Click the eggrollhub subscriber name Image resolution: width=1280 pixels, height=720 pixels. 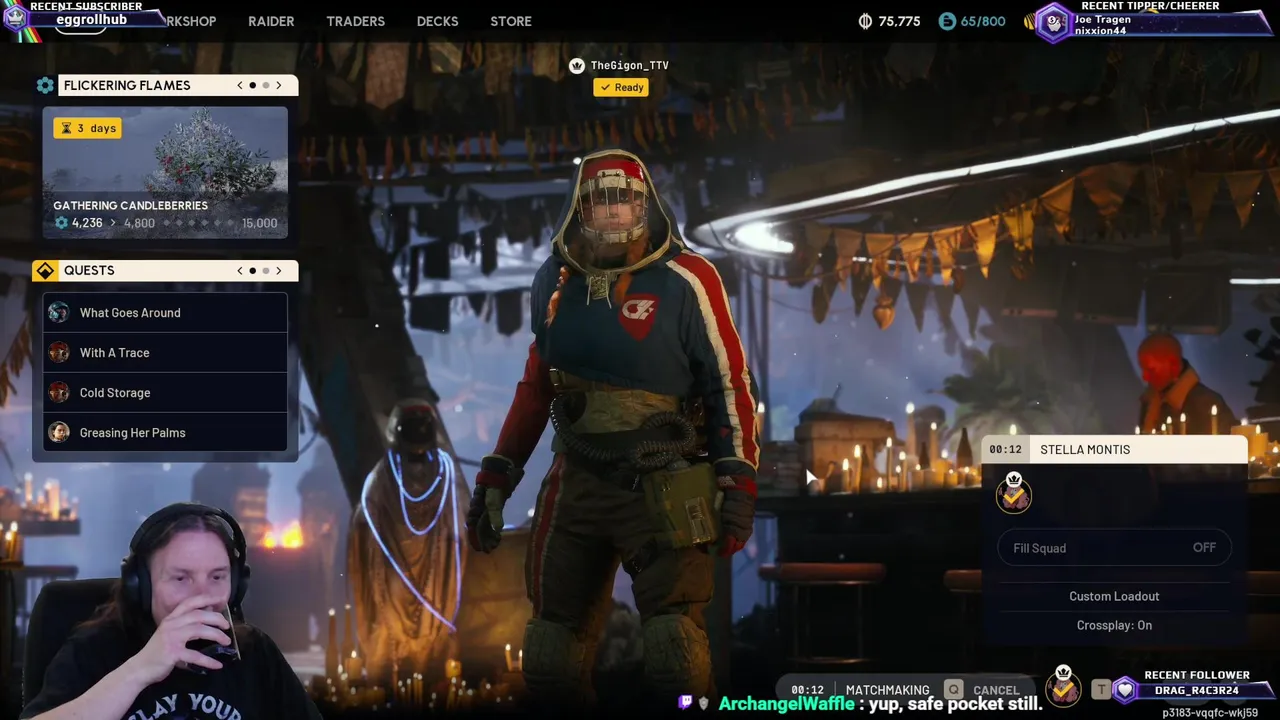click(91, 19)
